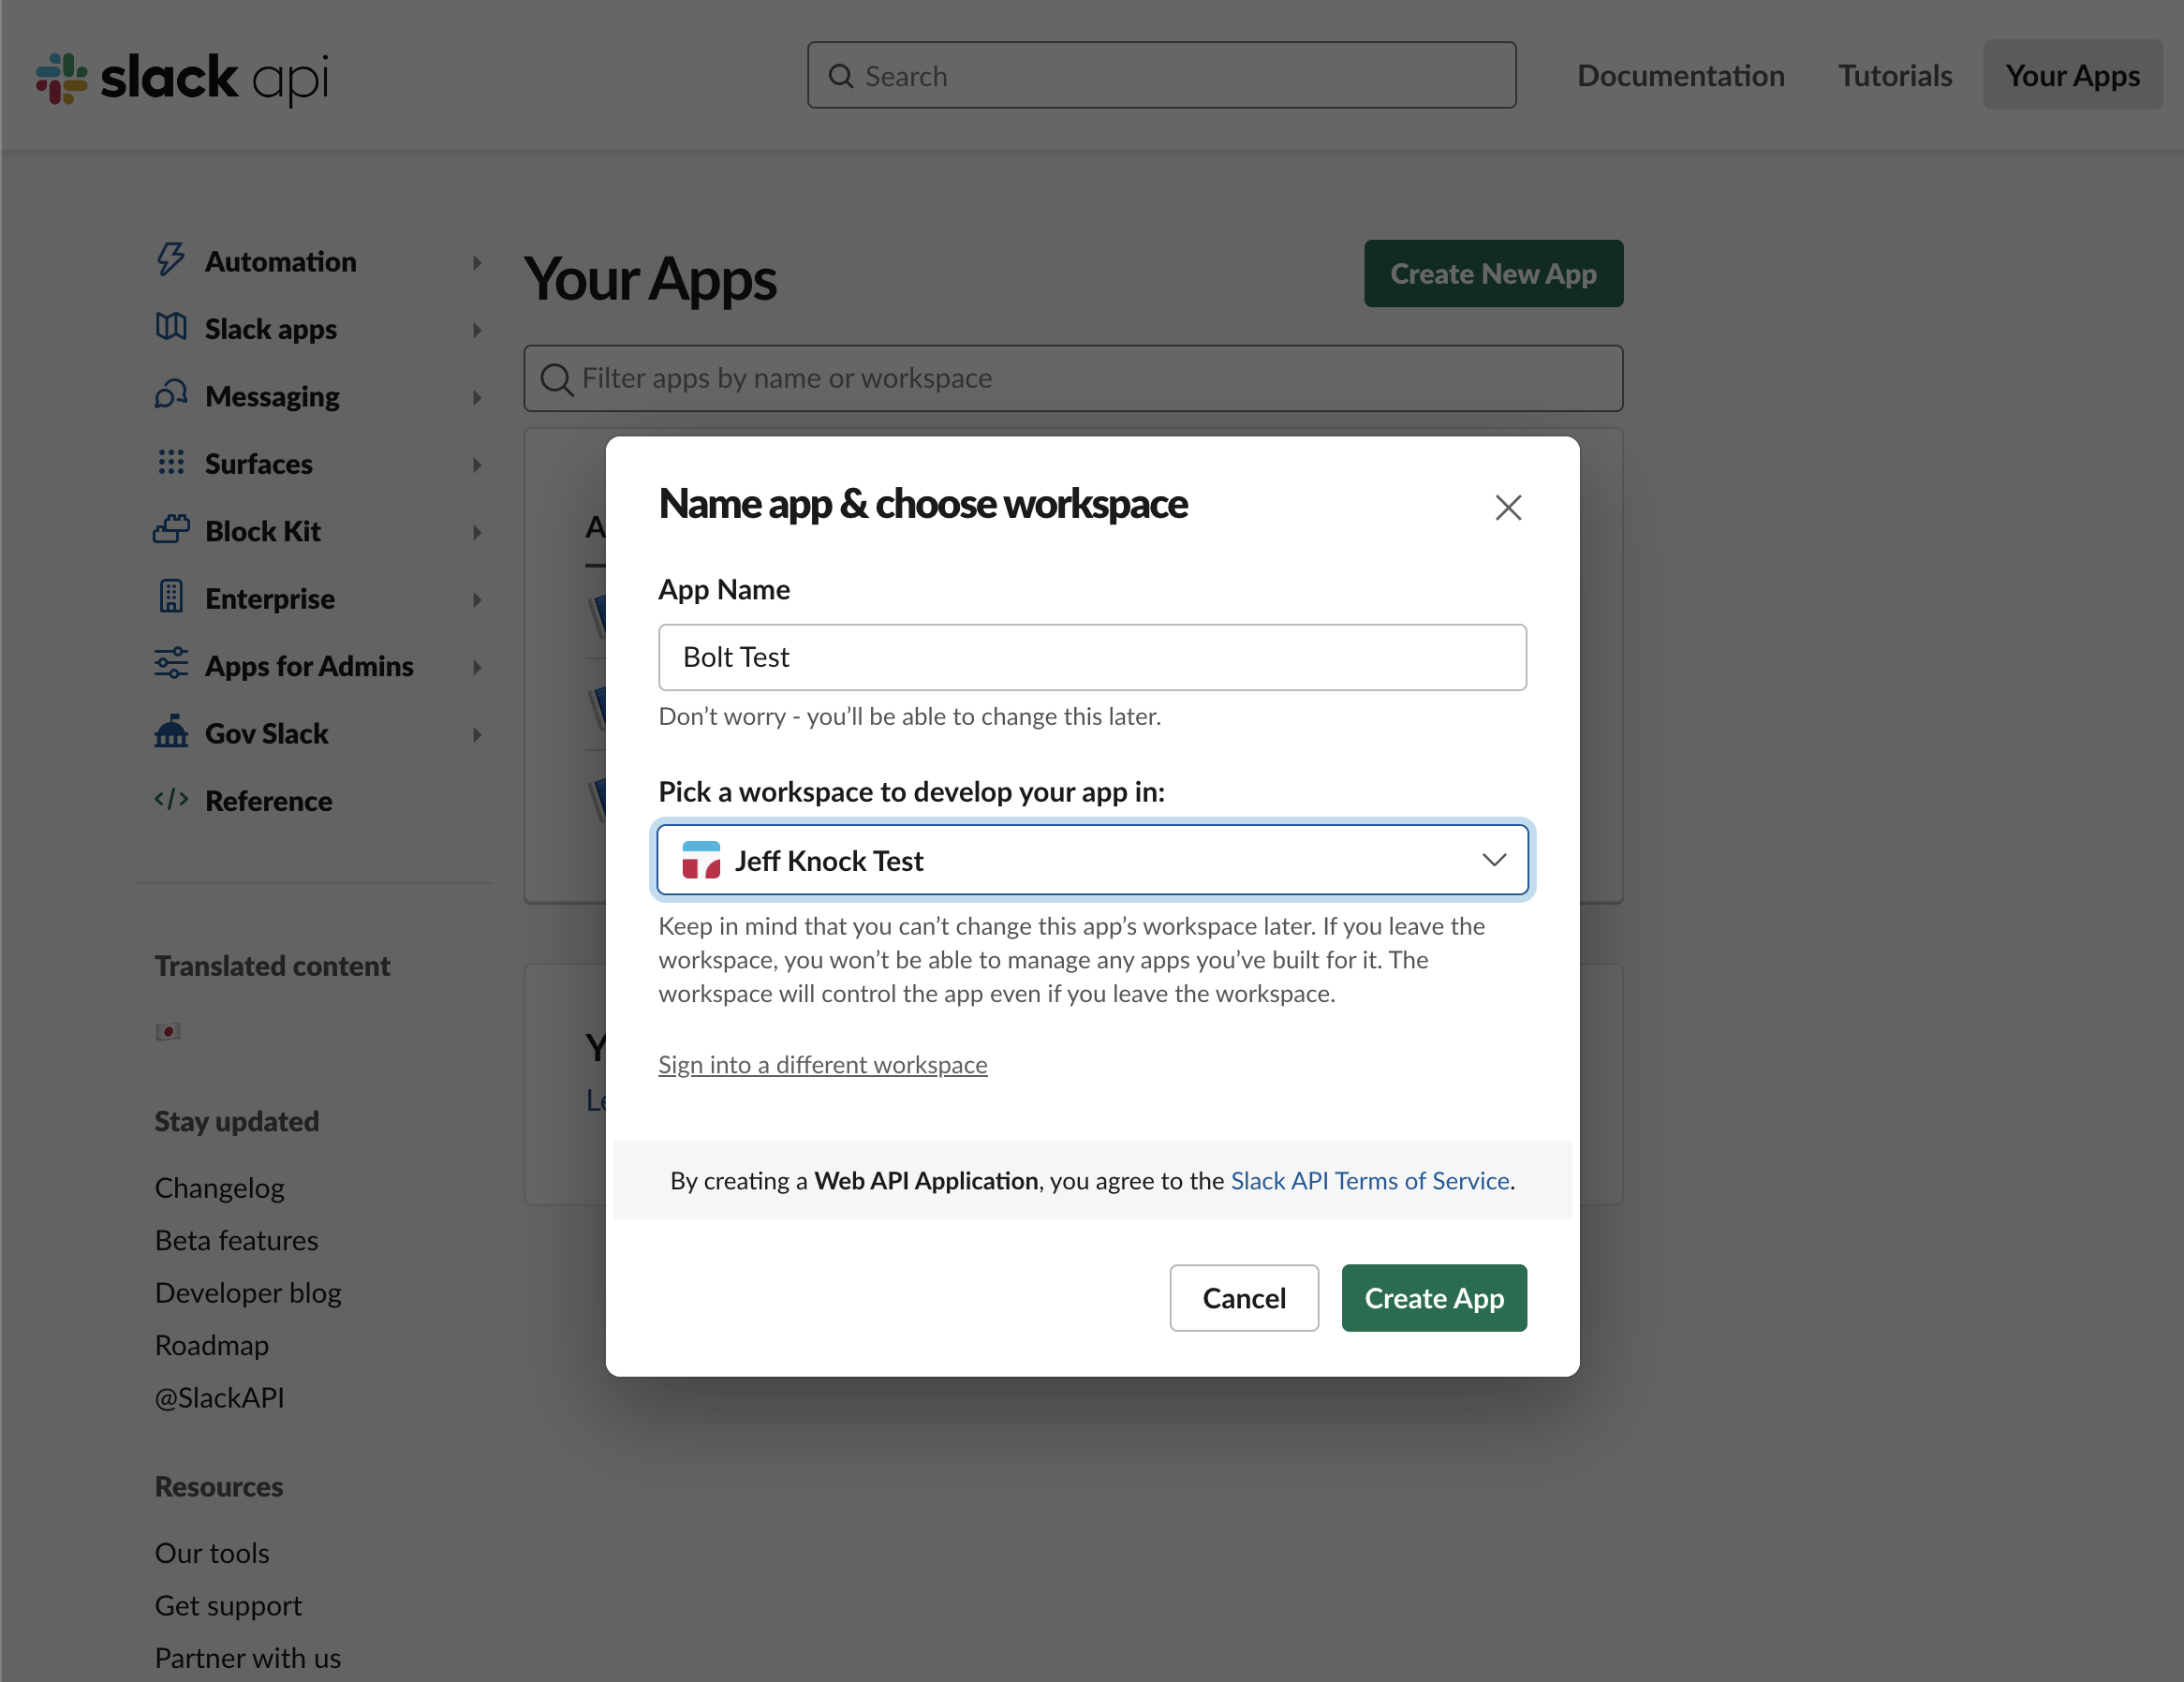
Task: Click the Create App button
Action: click(x=1434, y=1297)
